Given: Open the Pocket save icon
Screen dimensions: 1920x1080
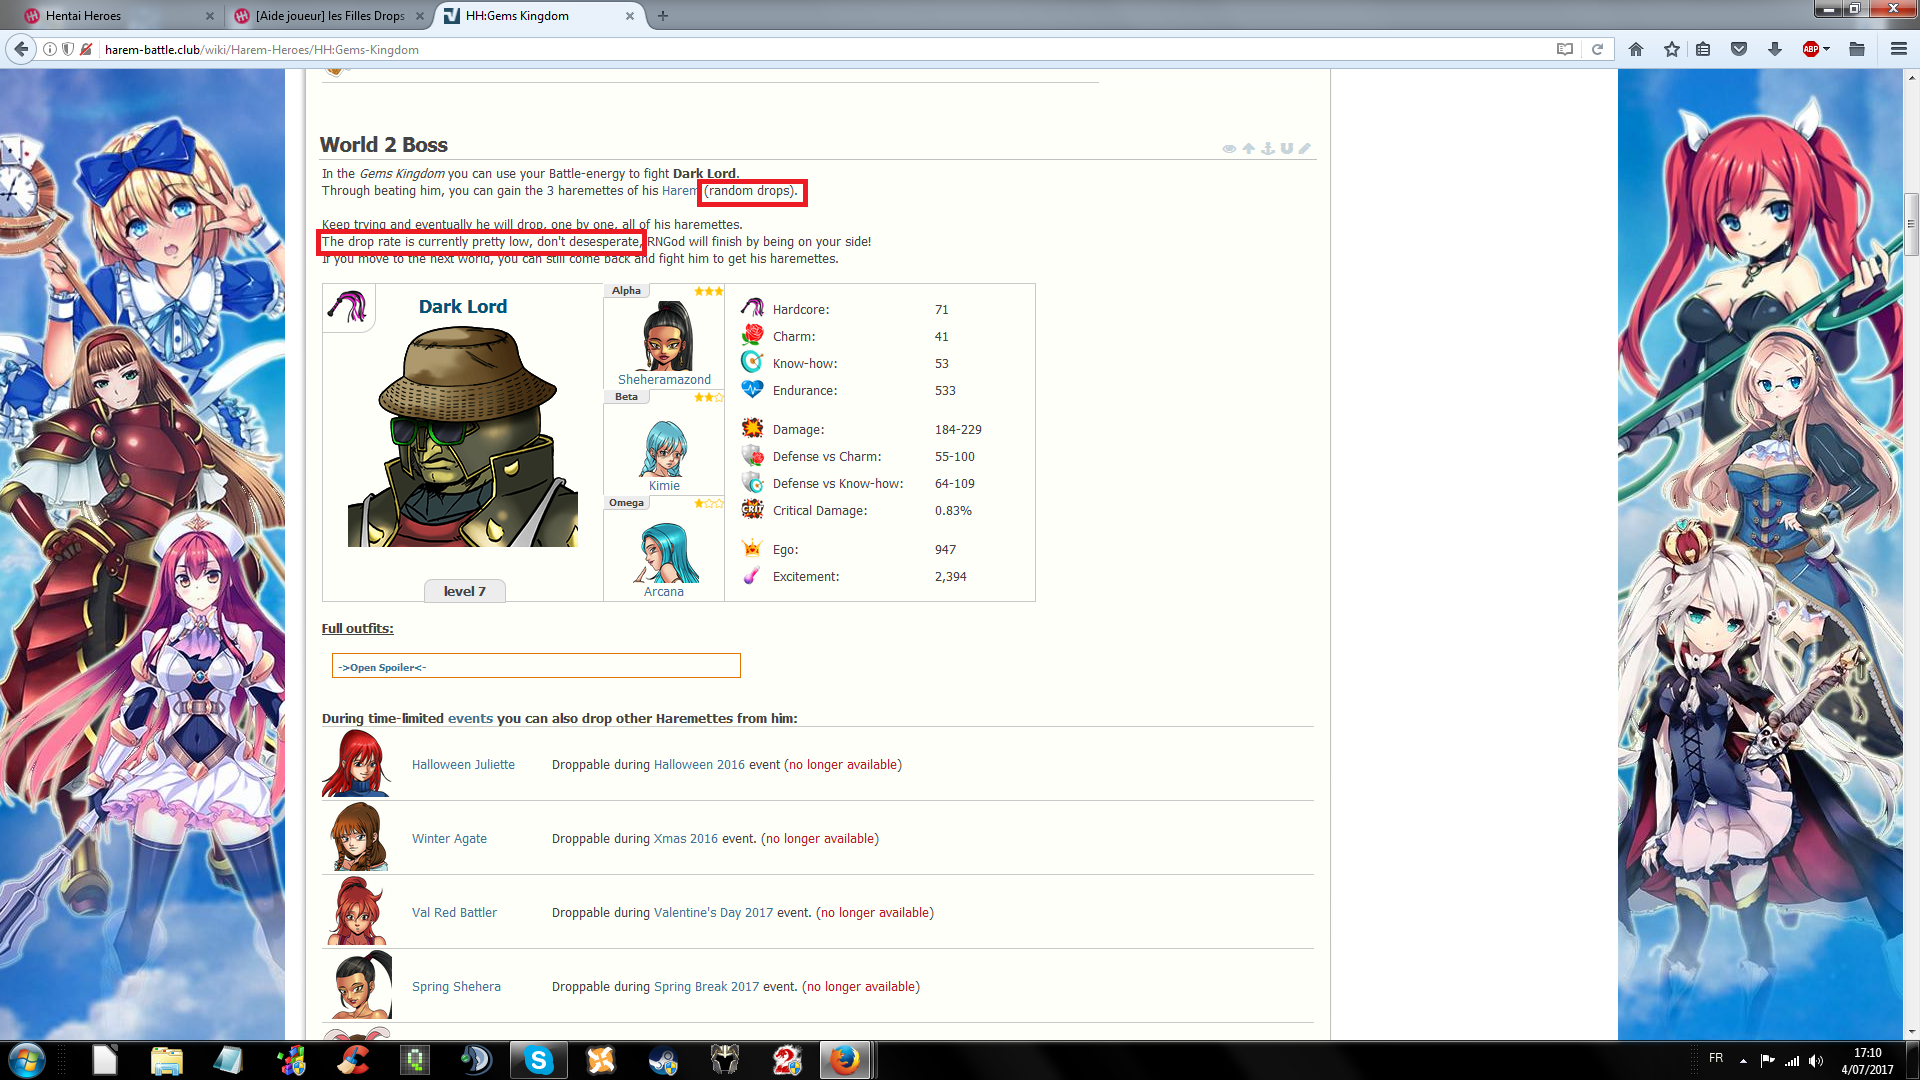Looking at the screenshot, I should point(1739,49).
